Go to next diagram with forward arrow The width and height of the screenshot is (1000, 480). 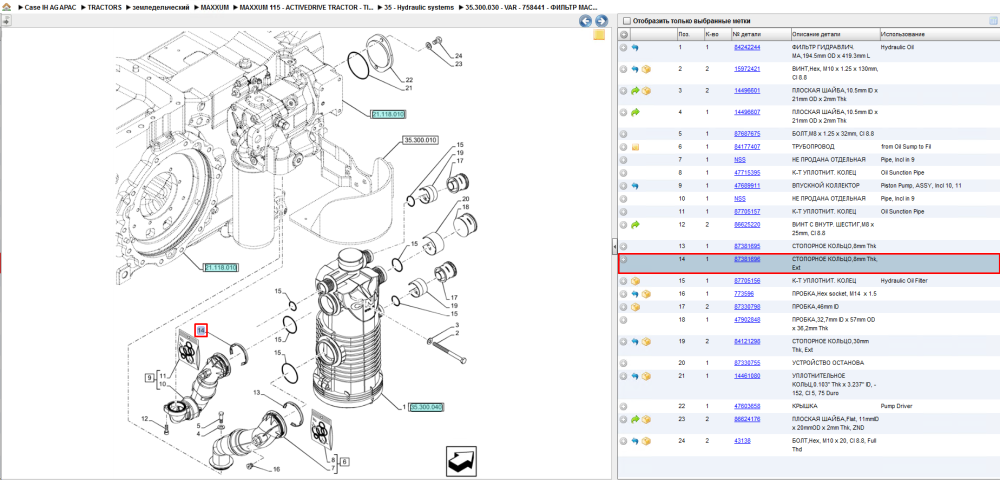click(x=600, y=21)
